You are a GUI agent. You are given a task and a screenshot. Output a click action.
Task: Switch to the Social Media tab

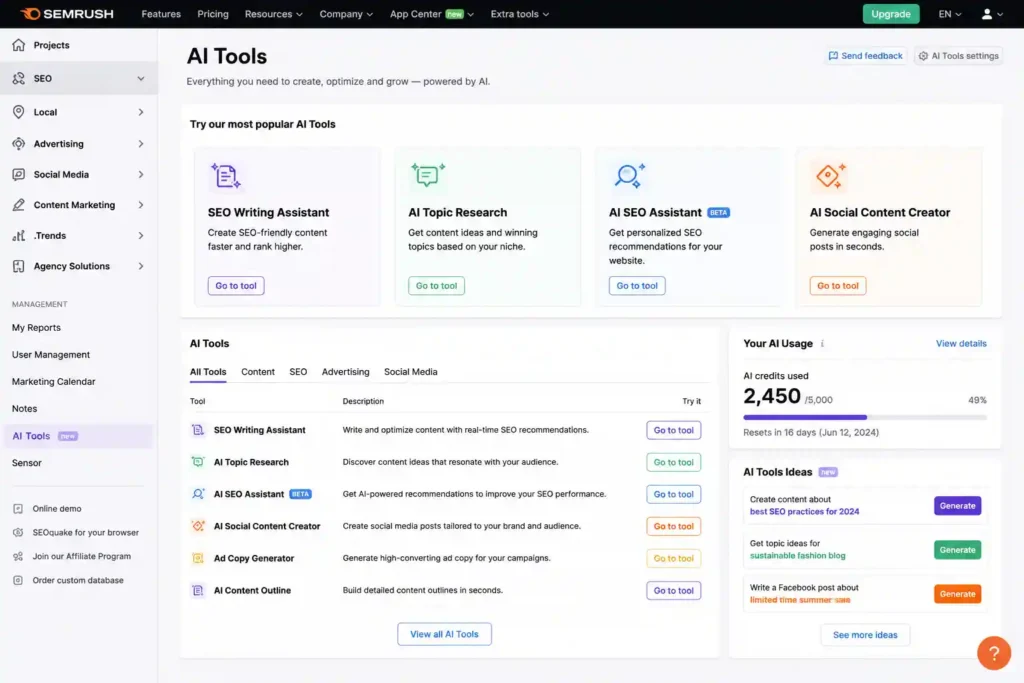coord(411,372)
